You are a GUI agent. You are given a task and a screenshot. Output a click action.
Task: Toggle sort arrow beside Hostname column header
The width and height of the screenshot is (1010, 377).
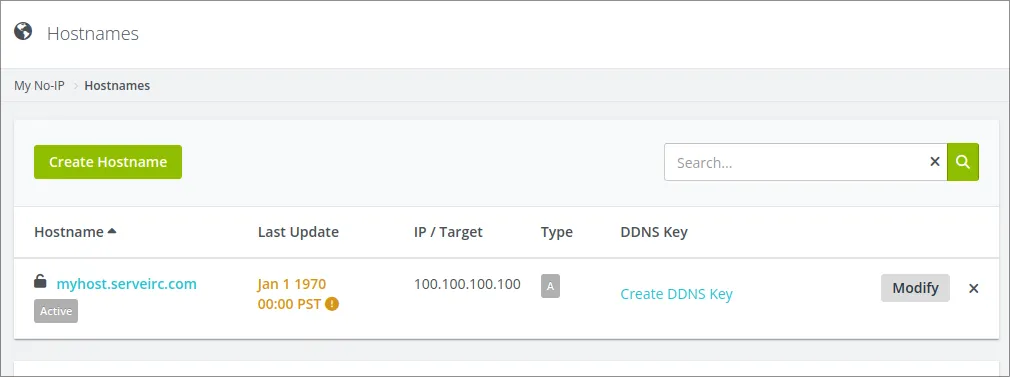112,231
